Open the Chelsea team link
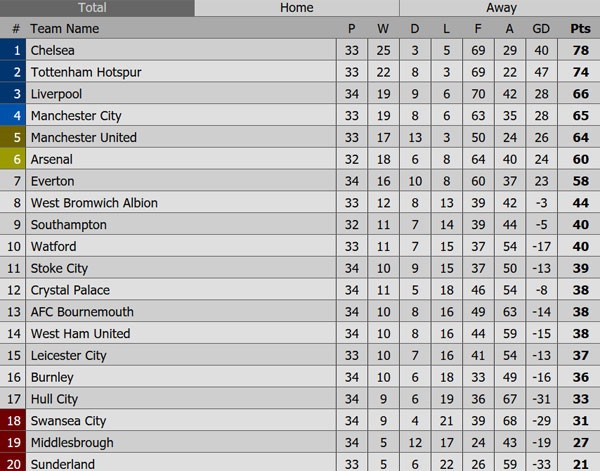The image size is (600, 471). click(53, 50)
